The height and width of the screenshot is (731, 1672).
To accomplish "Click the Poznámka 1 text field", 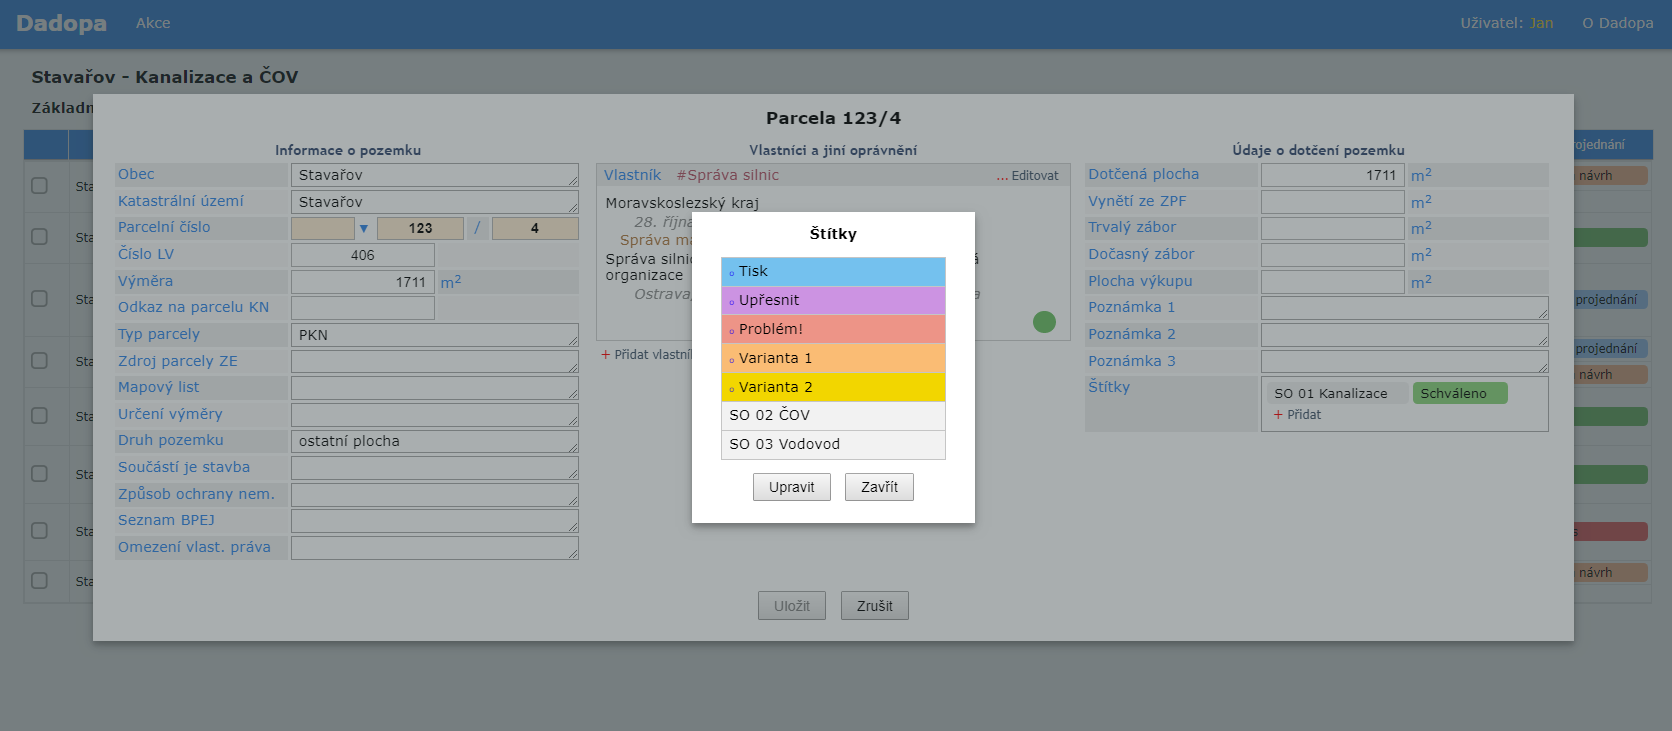I will tap(1404, 308).
